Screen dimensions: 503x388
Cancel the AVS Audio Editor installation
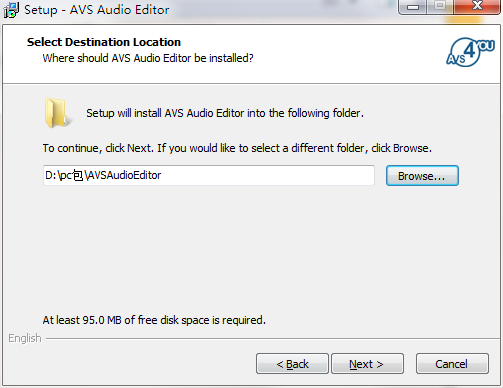point(452,364)
